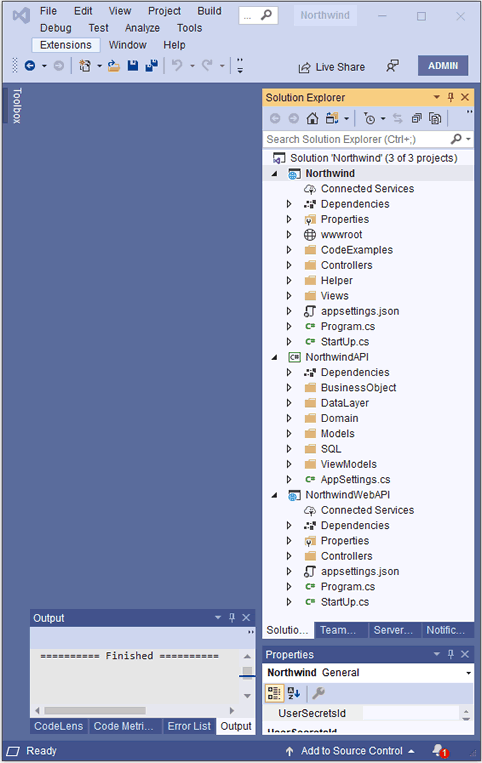The width and height of the screenshot is (482, 763).
Task: Click Add to Source Control
Action: point(351,751)
